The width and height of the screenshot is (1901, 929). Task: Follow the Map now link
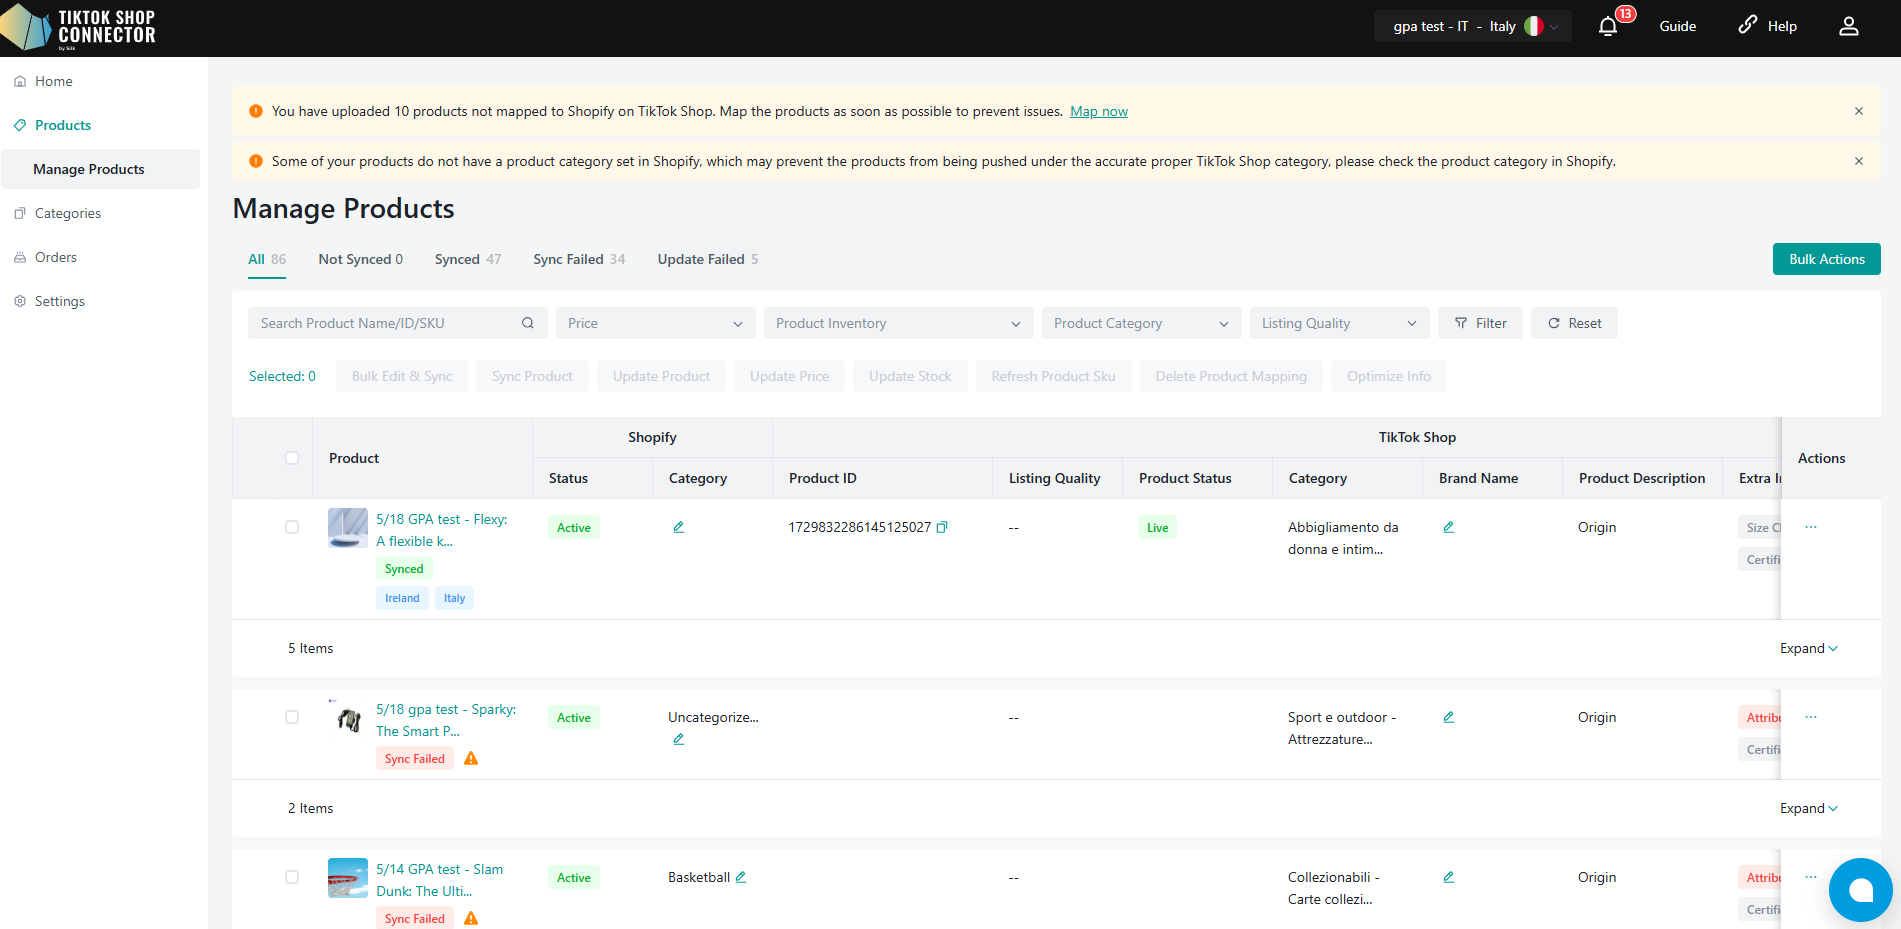1099,111
